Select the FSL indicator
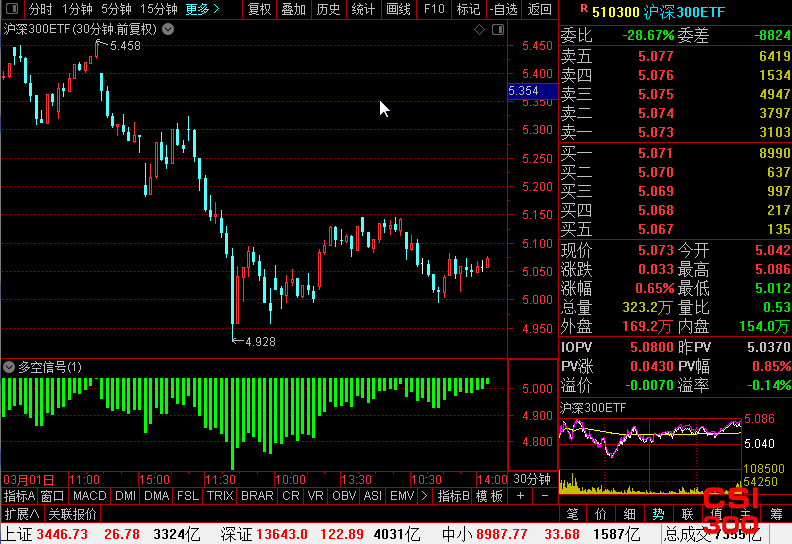 188,496
